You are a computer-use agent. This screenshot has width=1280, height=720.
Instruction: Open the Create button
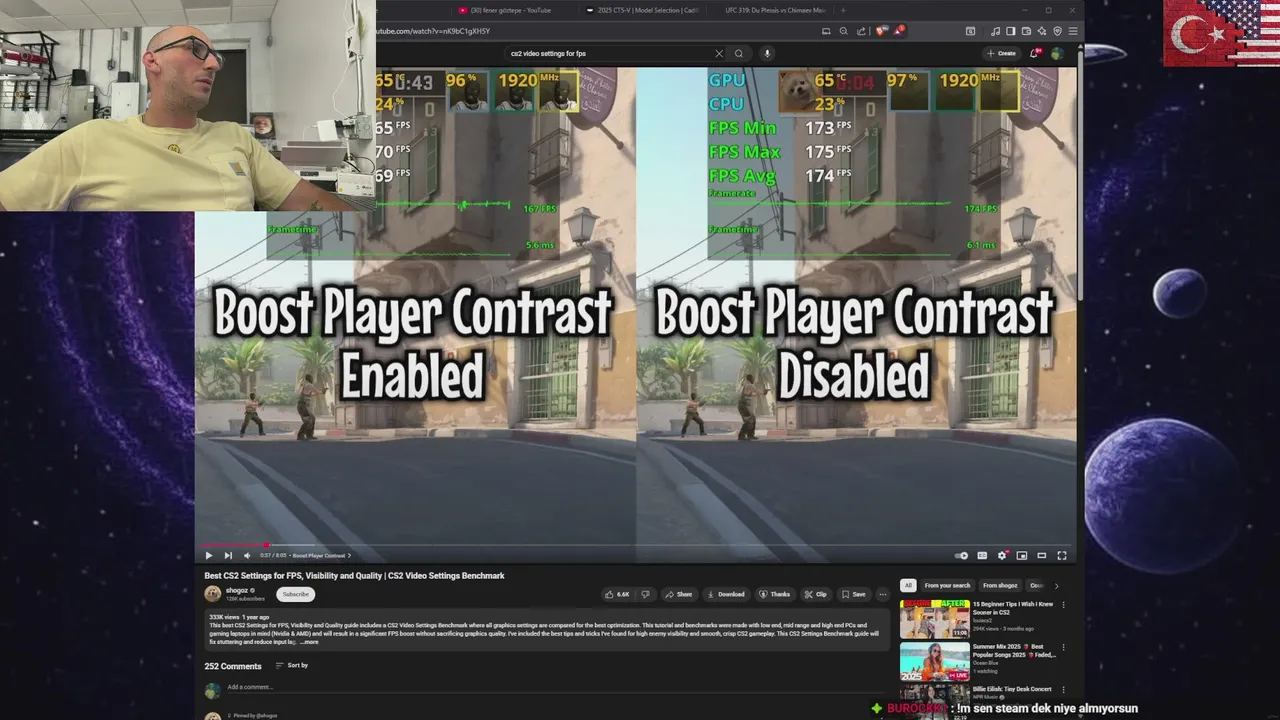(x=1001, y=54)
